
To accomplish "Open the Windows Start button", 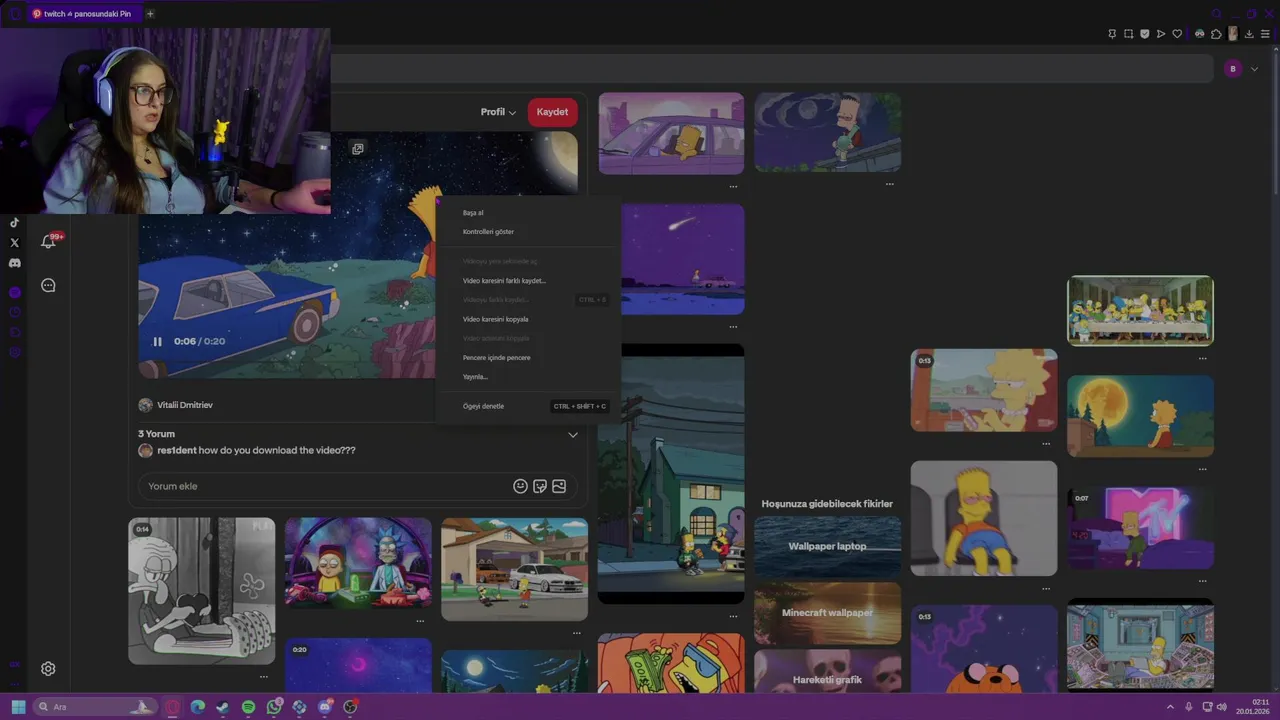I will [18, 707].
